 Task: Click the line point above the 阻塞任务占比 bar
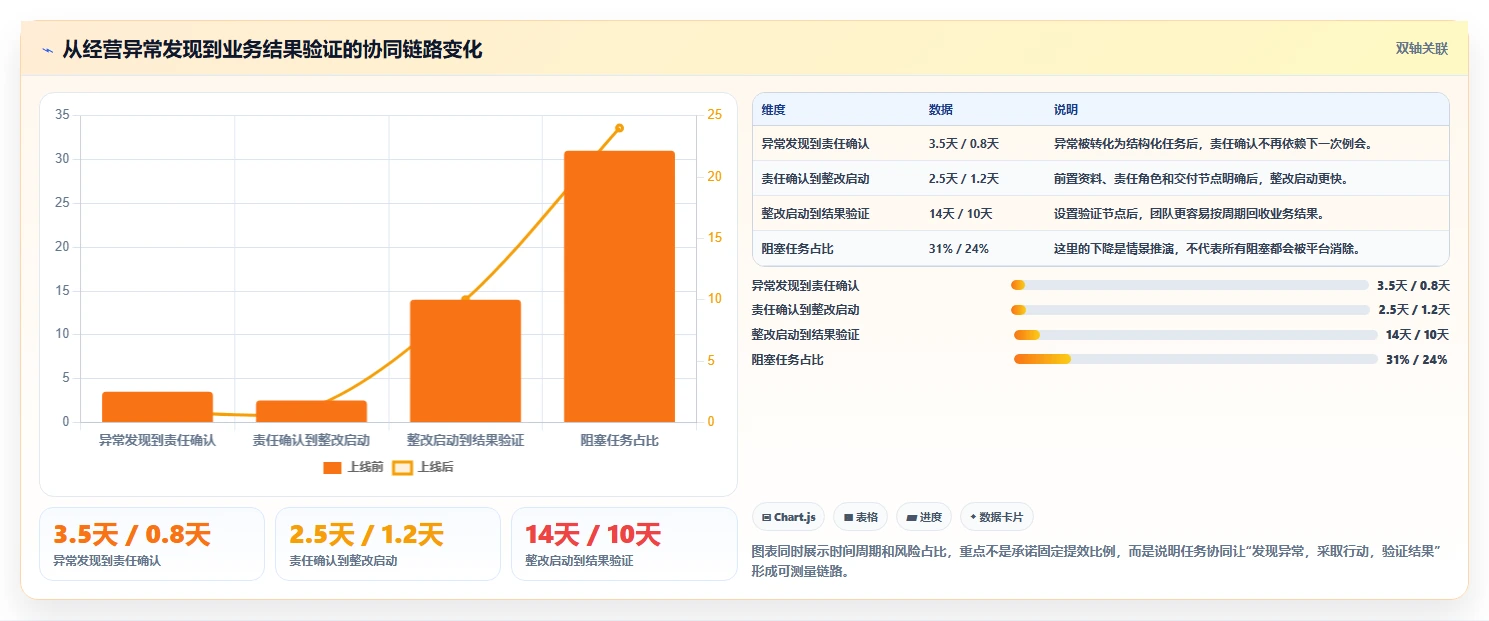coord(619,128)
